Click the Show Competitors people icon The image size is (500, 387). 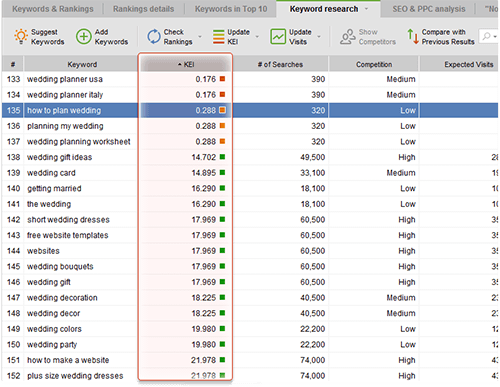[348, 37]
